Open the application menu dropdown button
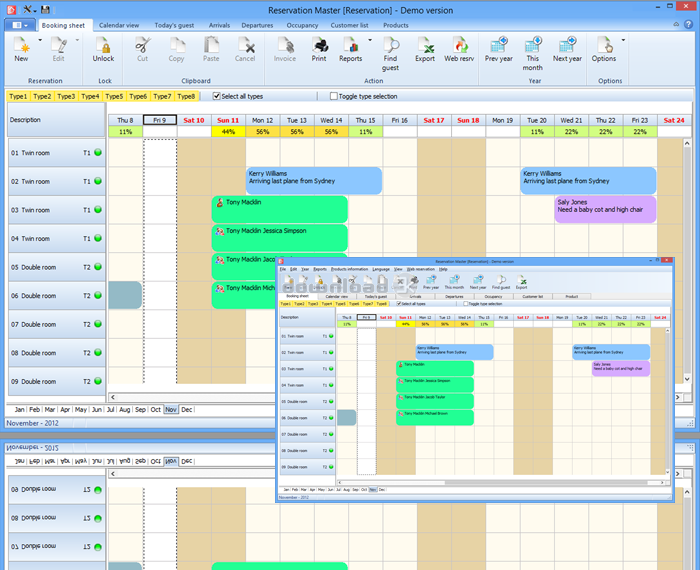The image size is (700, 570). [x=22, y=24]
